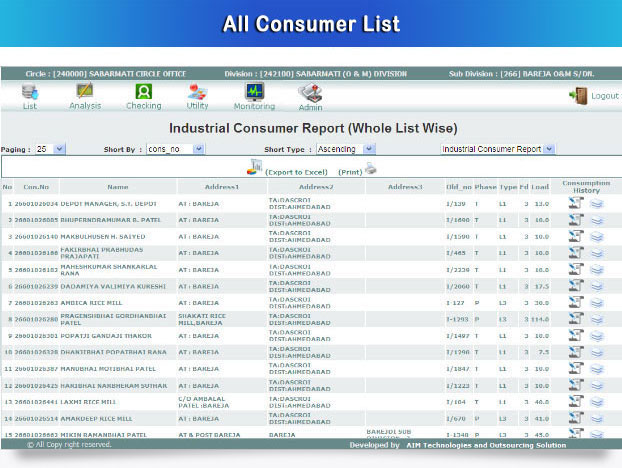Click the Checking menu icon
This screenshot has width=622, height=468.
(x=143, y=92)
